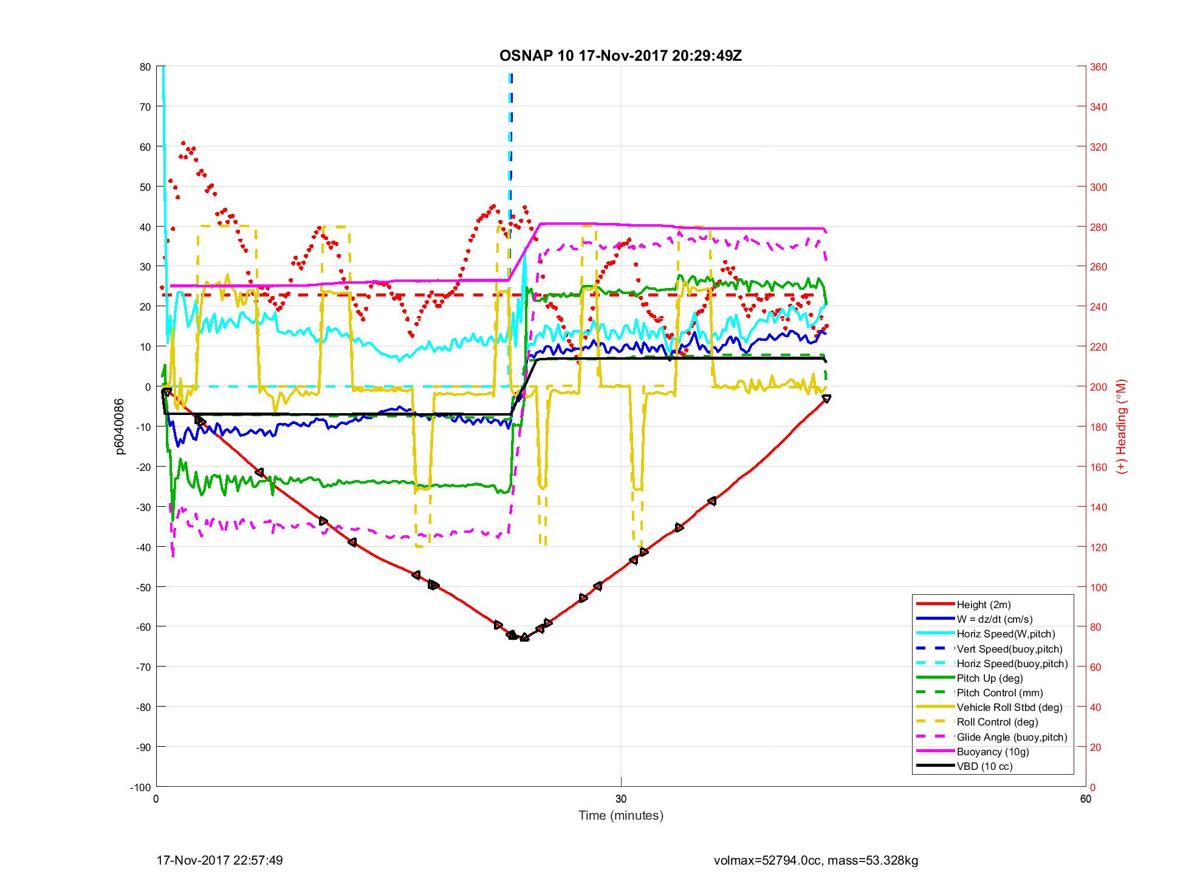Click the left axis tick label "-20"
The width and height of the screenshot is (1200, 885).
click(143, 467)
